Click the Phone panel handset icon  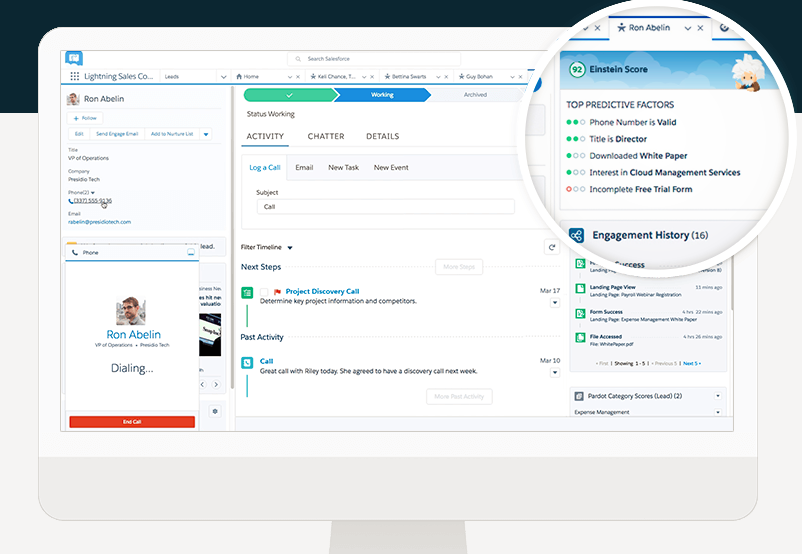pyautogui.click(x=75, y=253)
